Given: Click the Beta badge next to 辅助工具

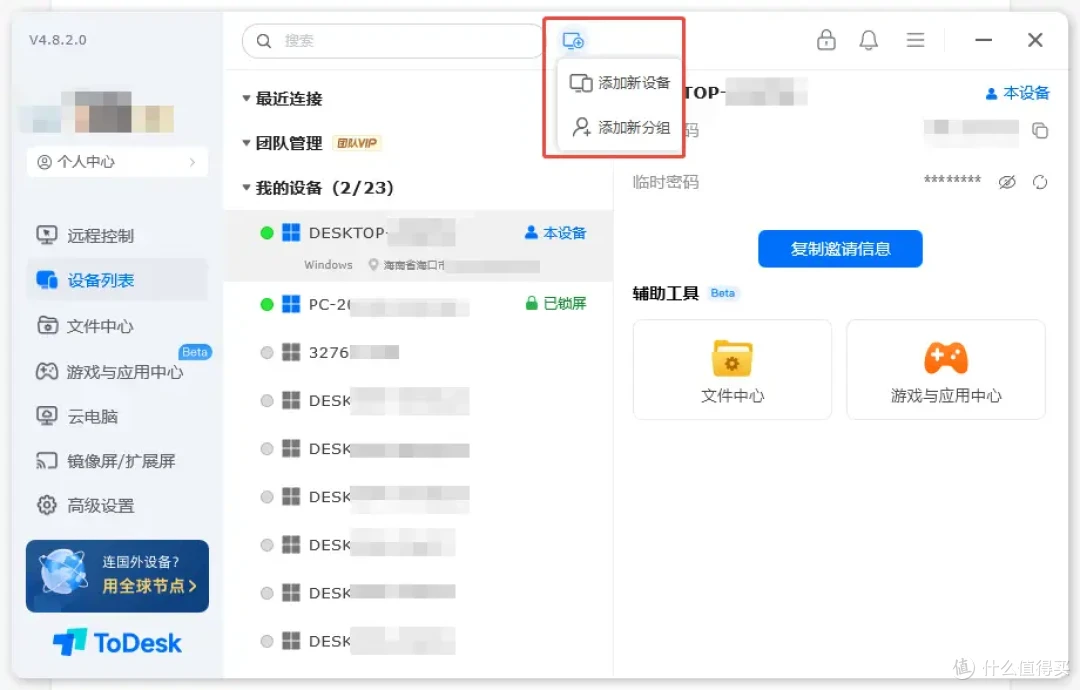Looking at the screenshot, I should click(723, 293).
